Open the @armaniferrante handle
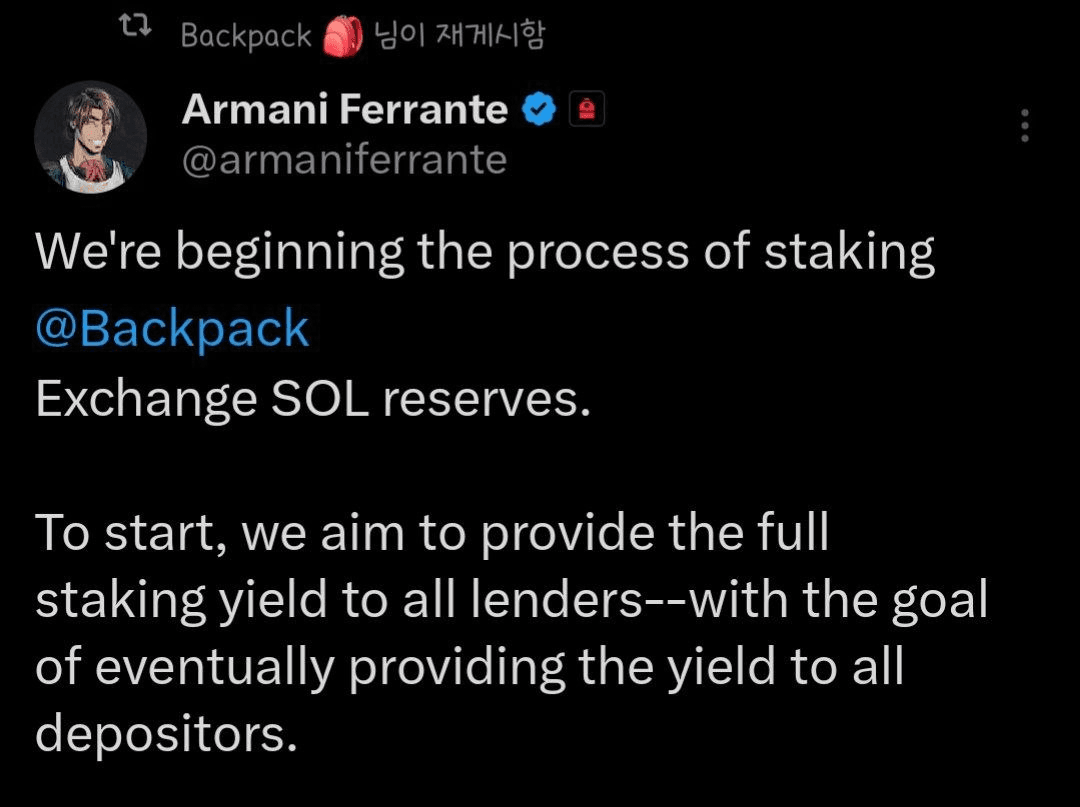This screenshot has height=807, width=1080. (x=344, y=160)
